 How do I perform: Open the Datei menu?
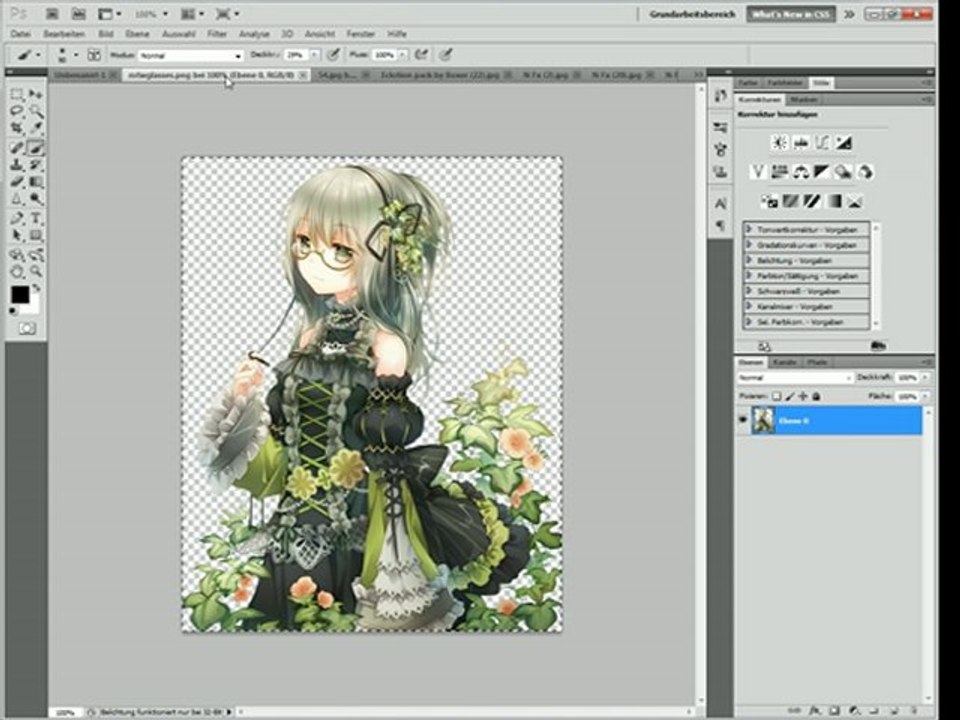pyautogui.click(x=20, y=34)
